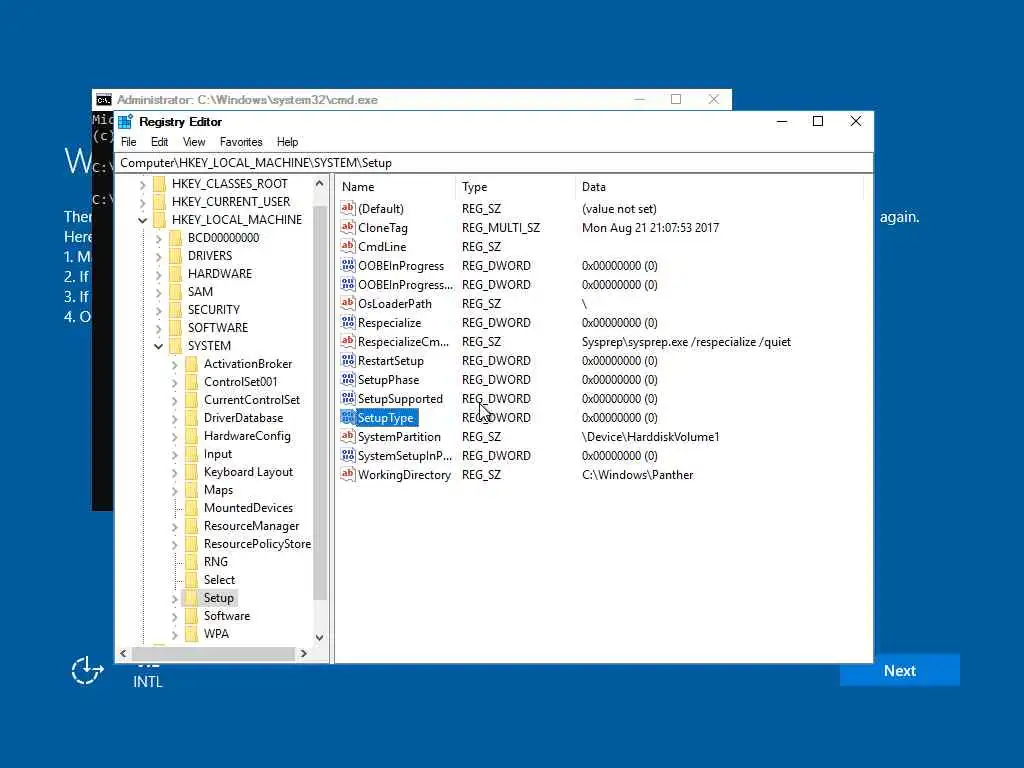The height and width of the screenshot is (768, 1024).
Task: Click the Sysprep respecialize data value
Action: click(x=686, y=342)
